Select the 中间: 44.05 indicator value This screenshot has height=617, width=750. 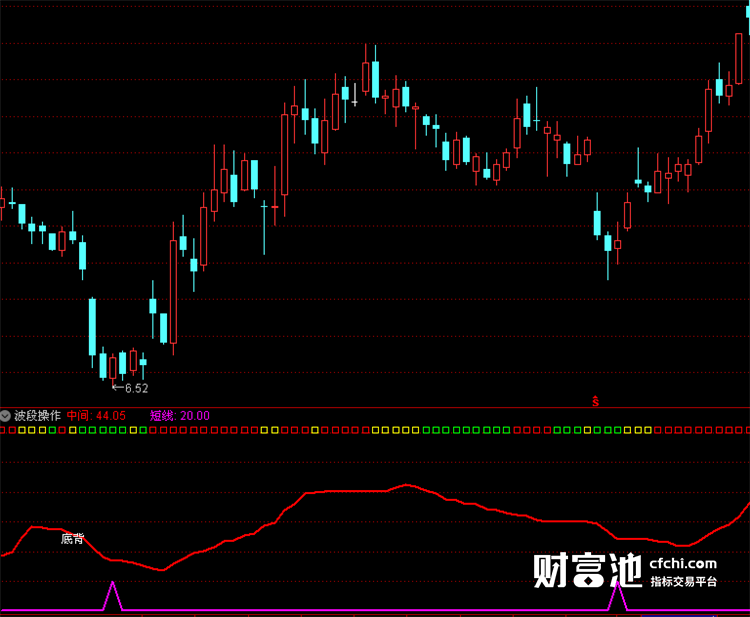tap(96, 416)
